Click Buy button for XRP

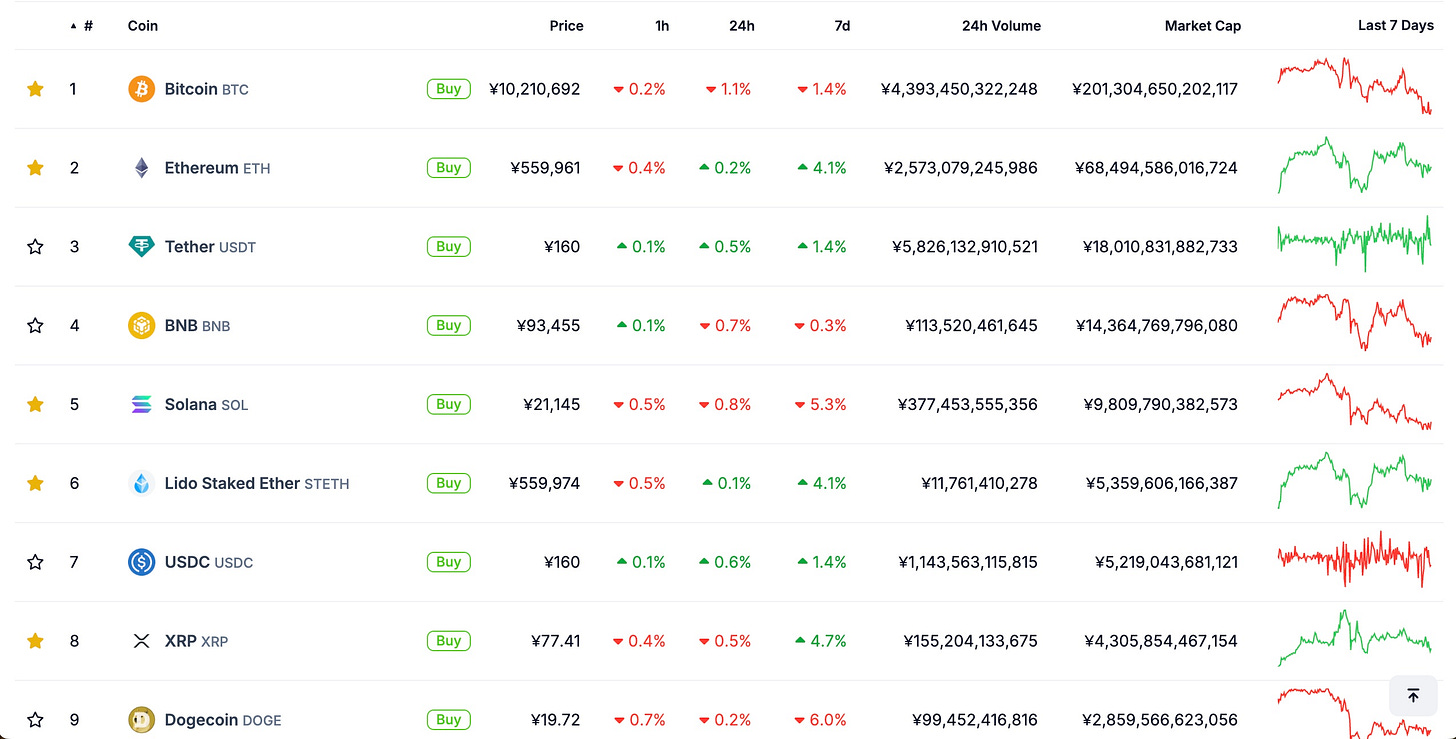click(449, 641)
